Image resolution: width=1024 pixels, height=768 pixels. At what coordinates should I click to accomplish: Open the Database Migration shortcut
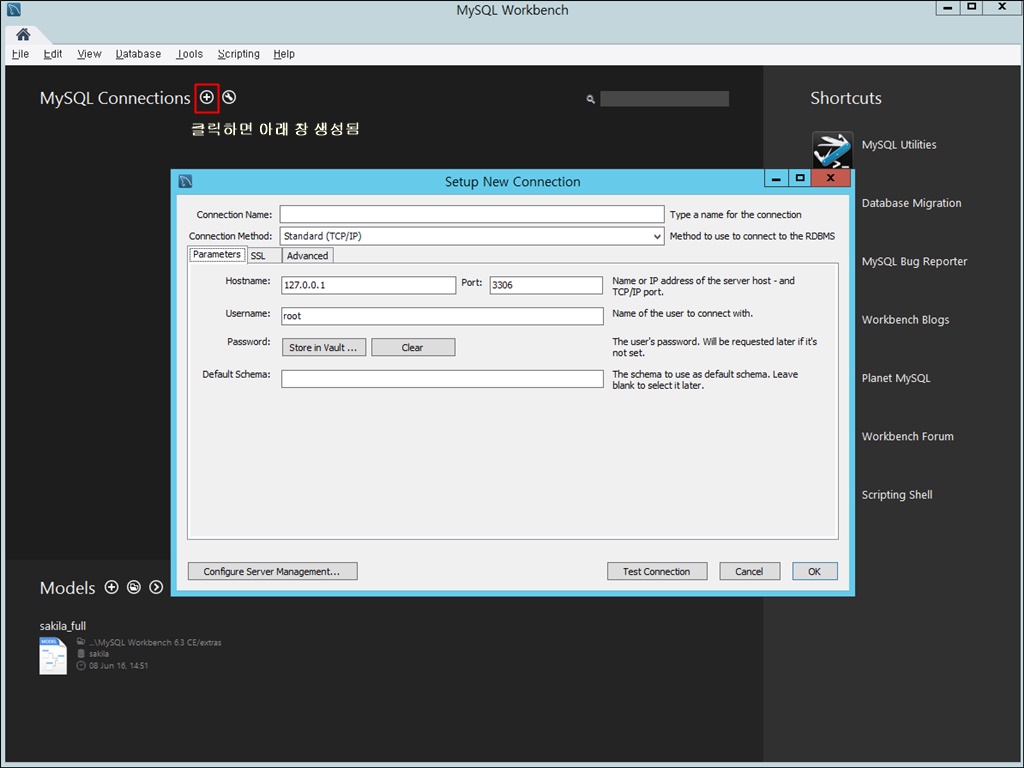[911, 203]
